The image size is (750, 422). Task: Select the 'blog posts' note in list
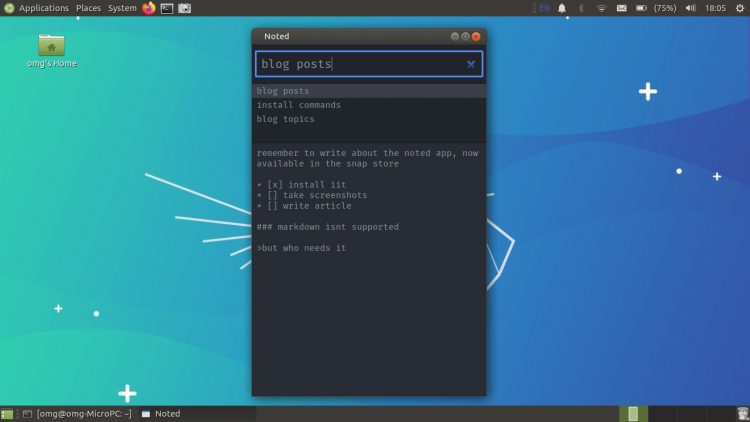pyautogui.click(x=369, y=91)
